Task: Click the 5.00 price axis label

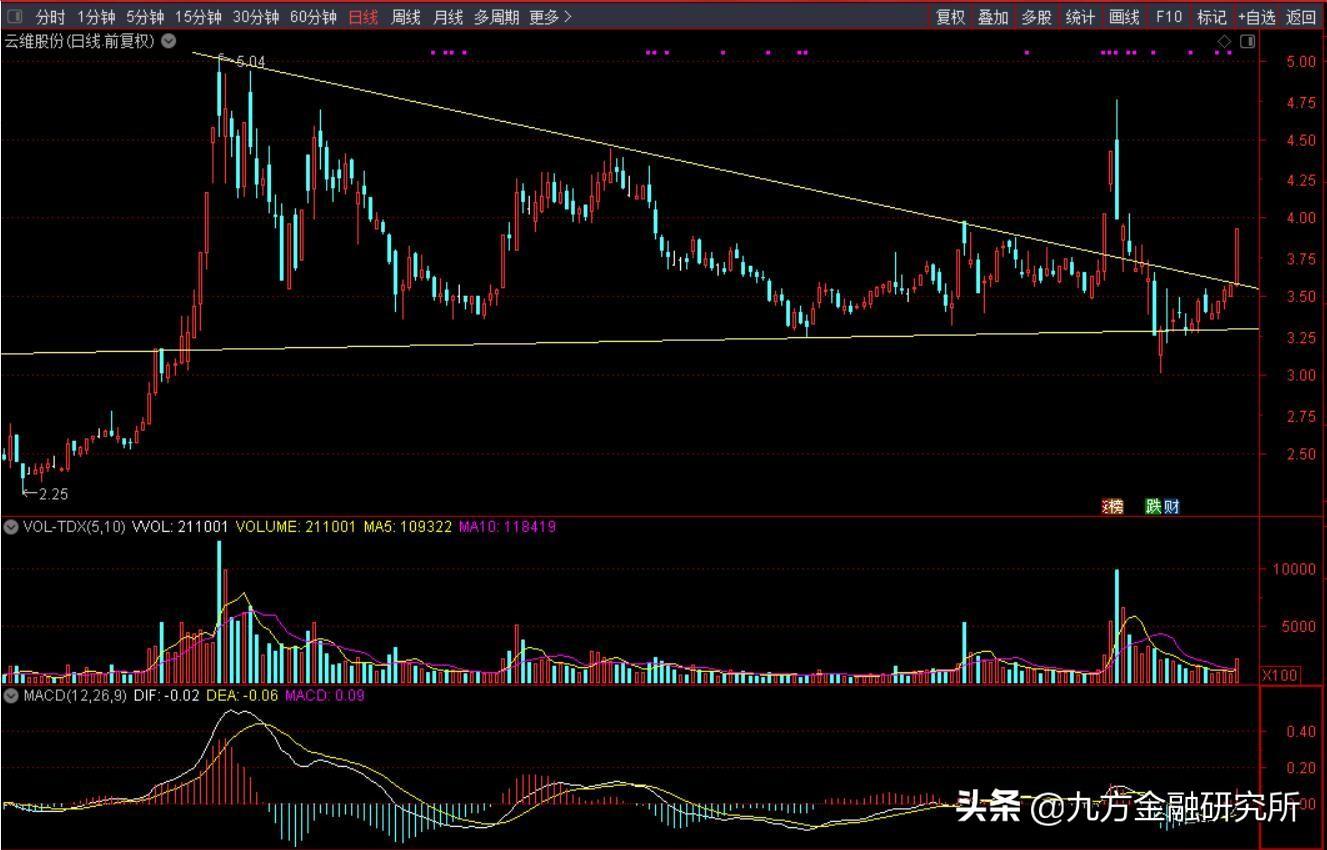Action: click(x=1302, y=61)
